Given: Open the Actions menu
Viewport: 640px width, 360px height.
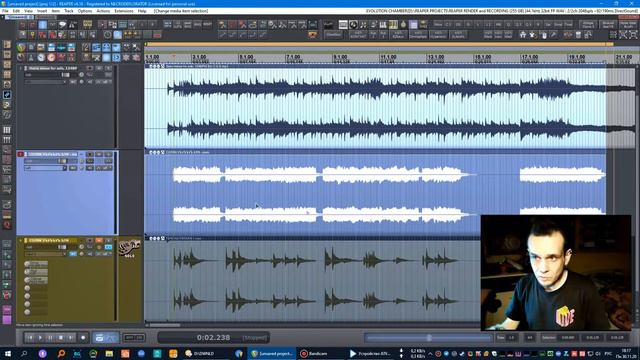Looking at the screenshot, I should pos(103,11).
